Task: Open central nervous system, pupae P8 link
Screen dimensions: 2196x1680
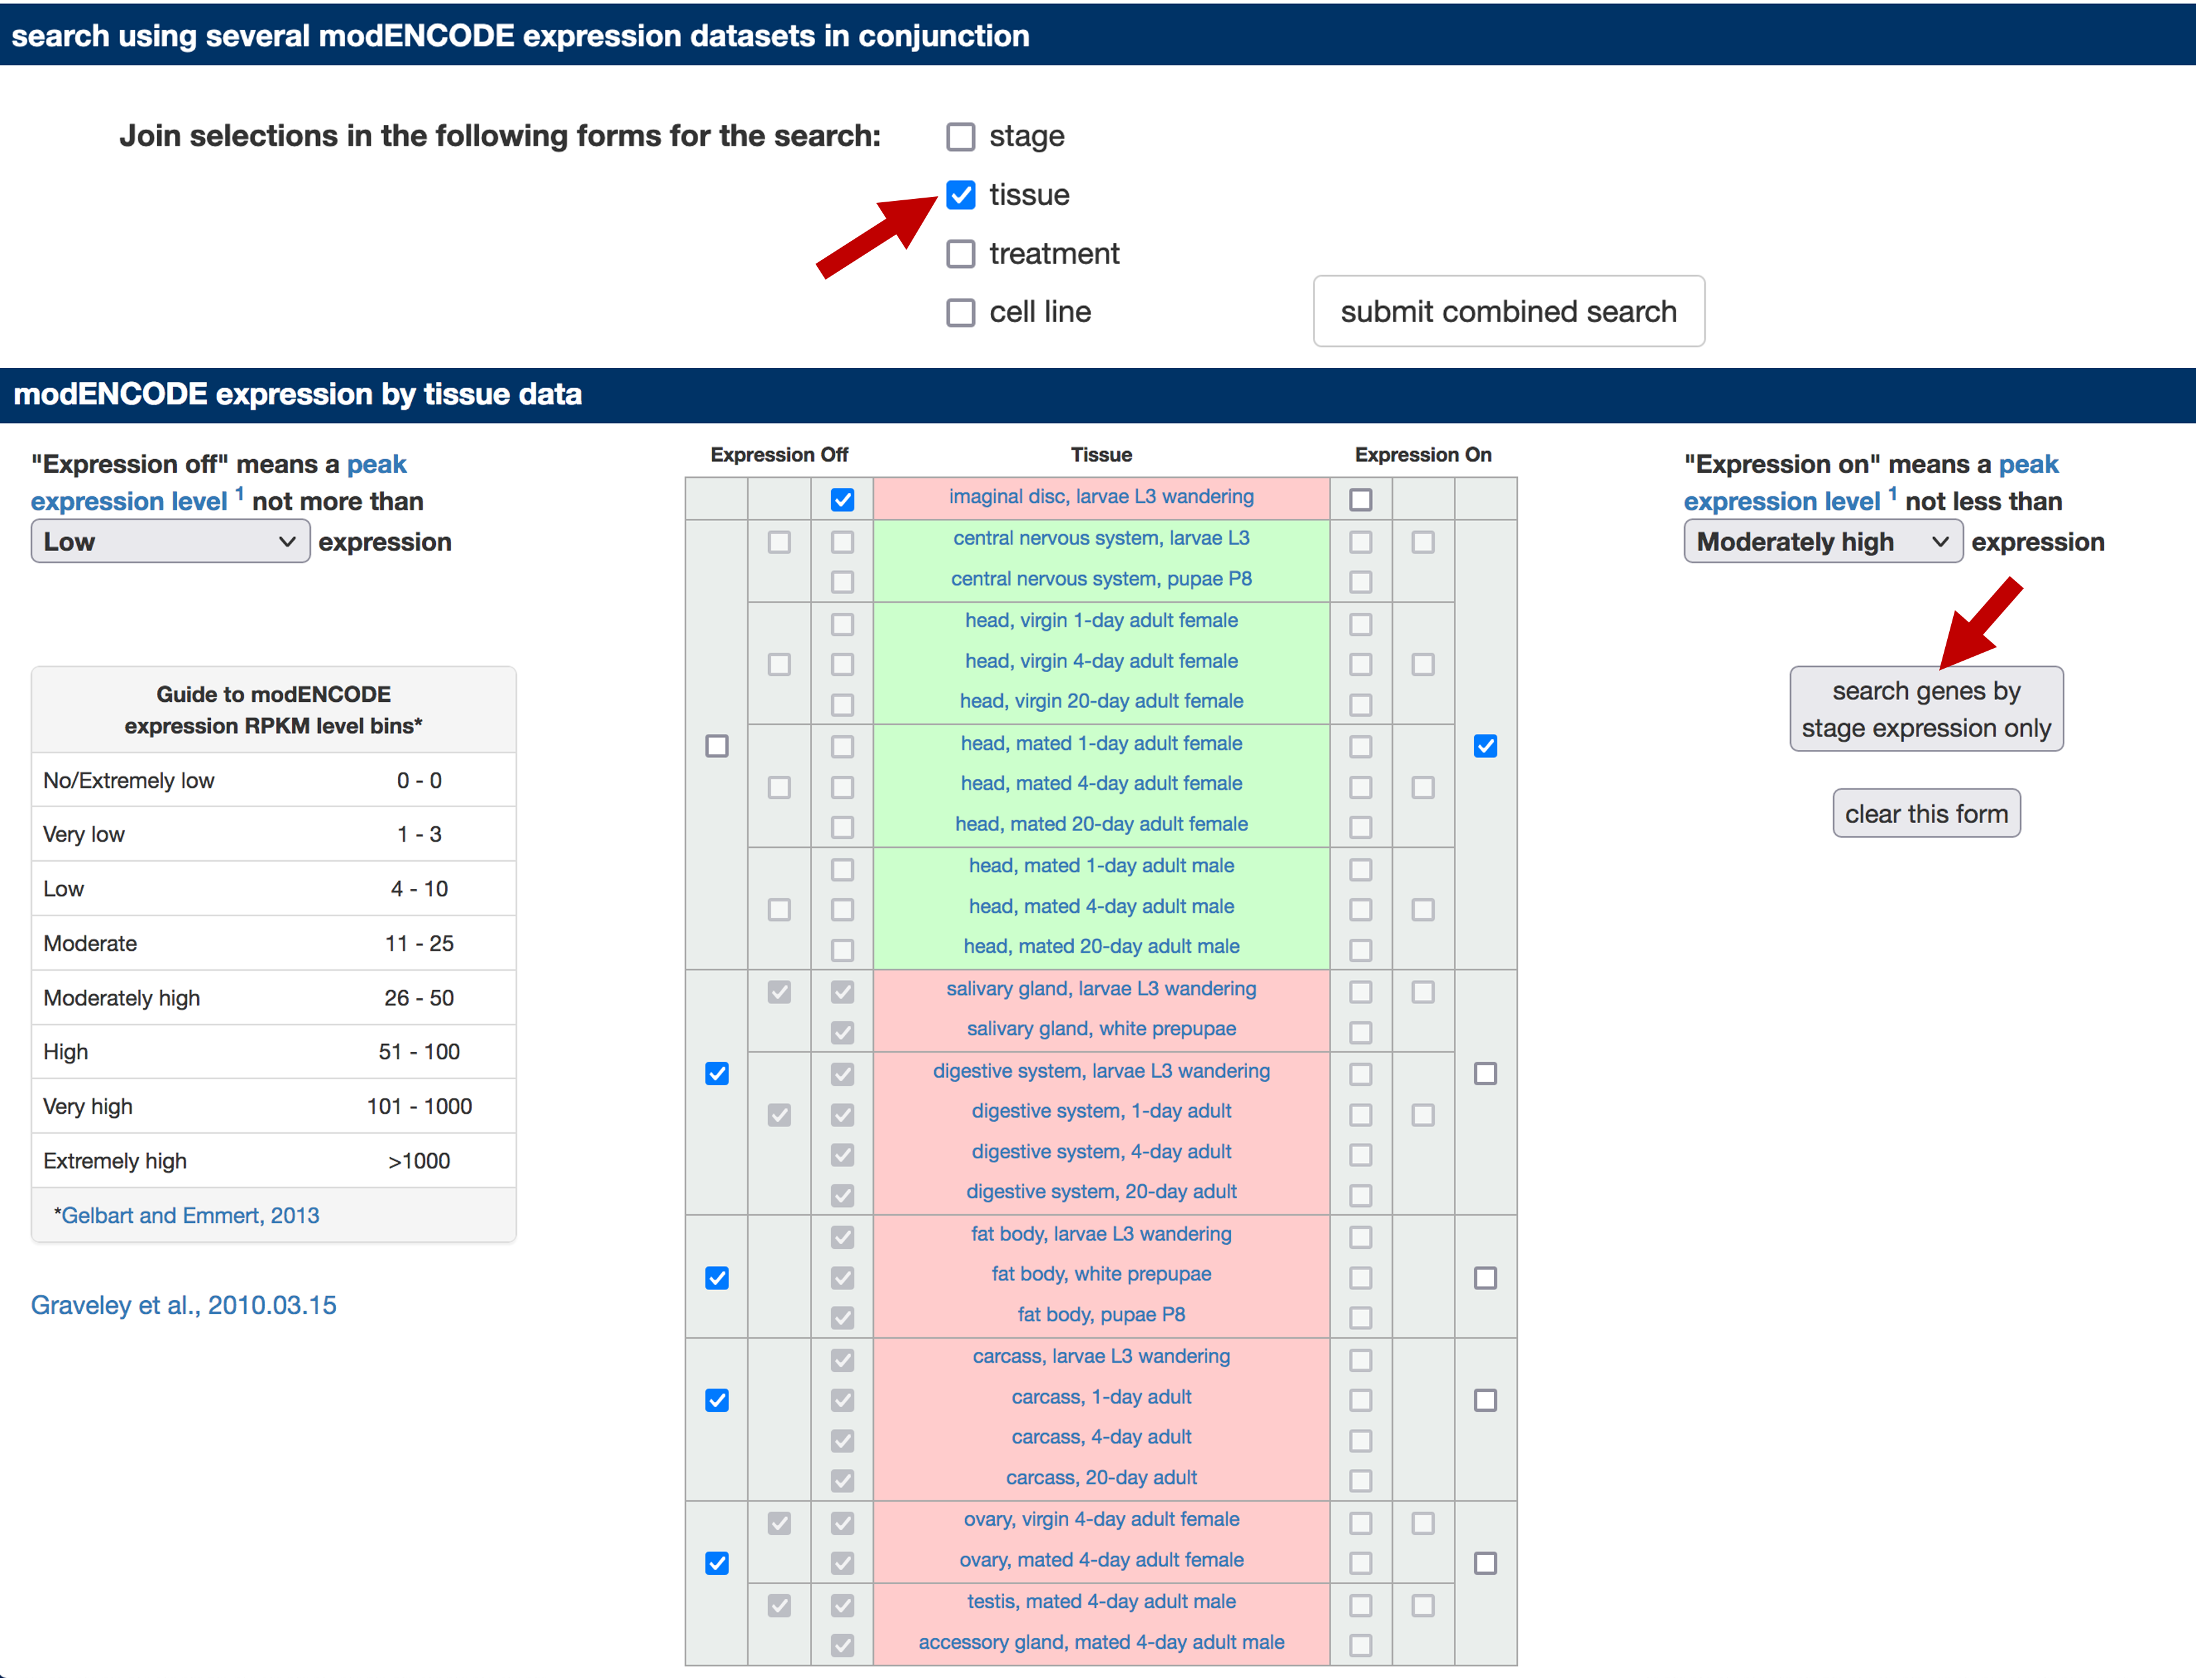Action: click(1101, 579)
